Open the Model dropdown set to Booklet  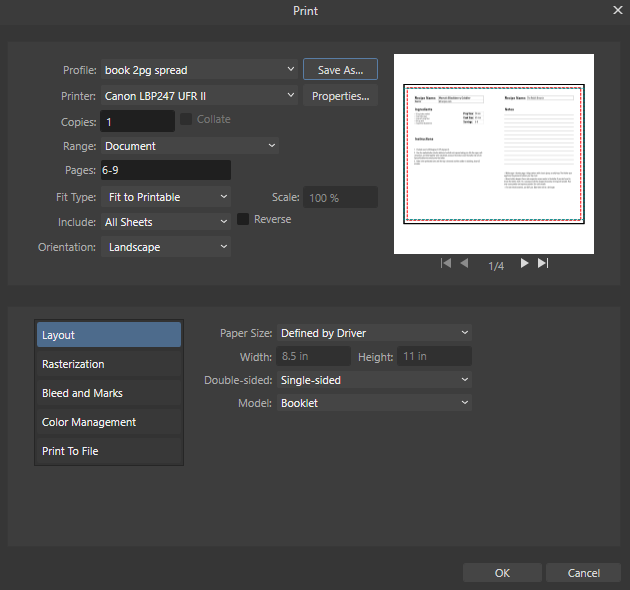point(374,403)
